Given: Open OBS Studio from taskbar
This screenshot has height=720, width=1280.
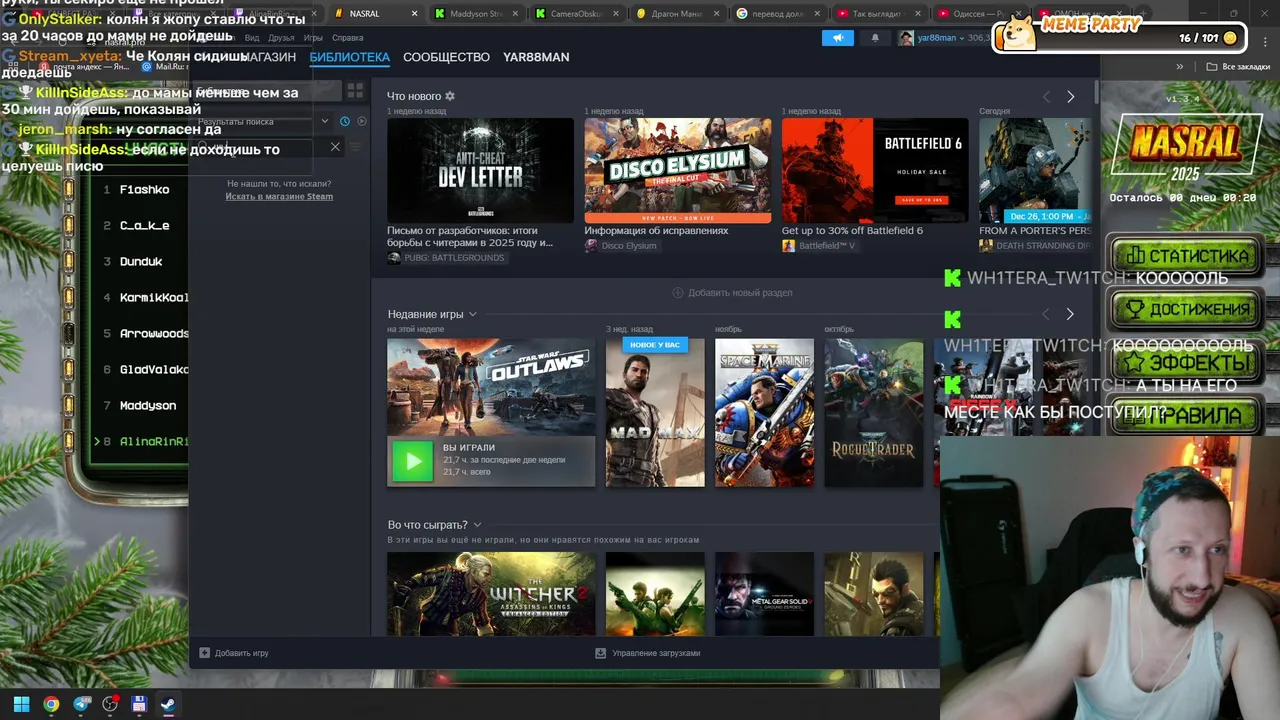Looking at the screenshot, I should pos(110,704).
